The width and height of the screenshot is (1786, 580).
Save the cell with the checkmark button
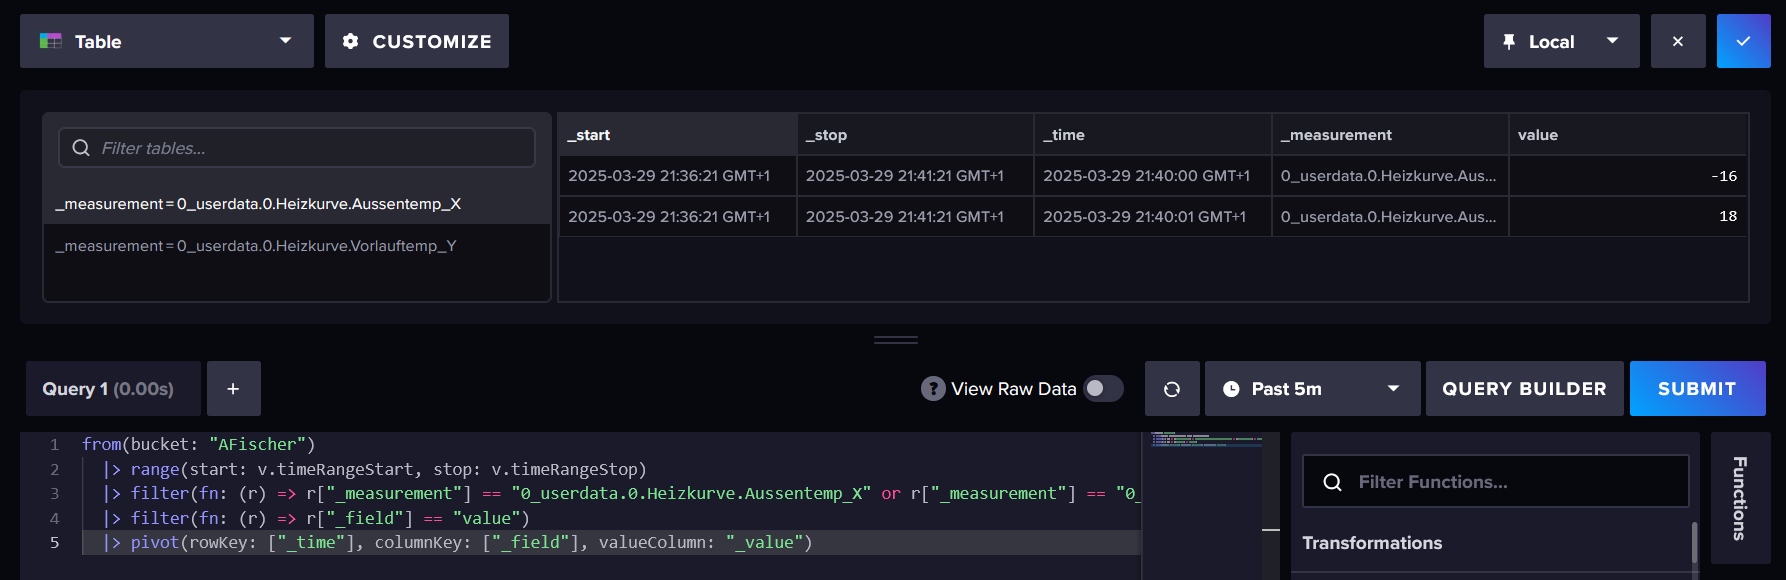1743,41
